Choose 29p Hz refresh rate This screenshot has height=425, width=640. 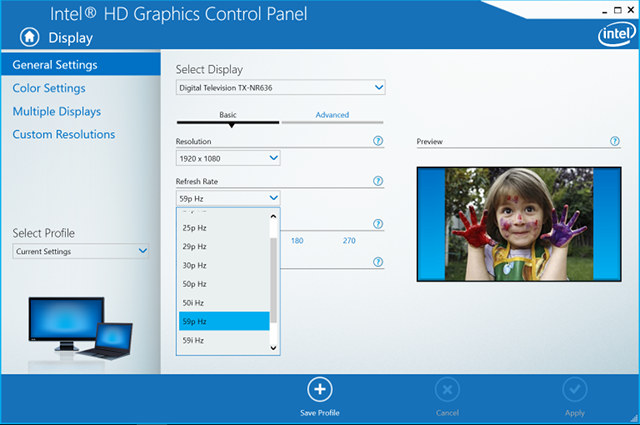(x=224, y=247)
